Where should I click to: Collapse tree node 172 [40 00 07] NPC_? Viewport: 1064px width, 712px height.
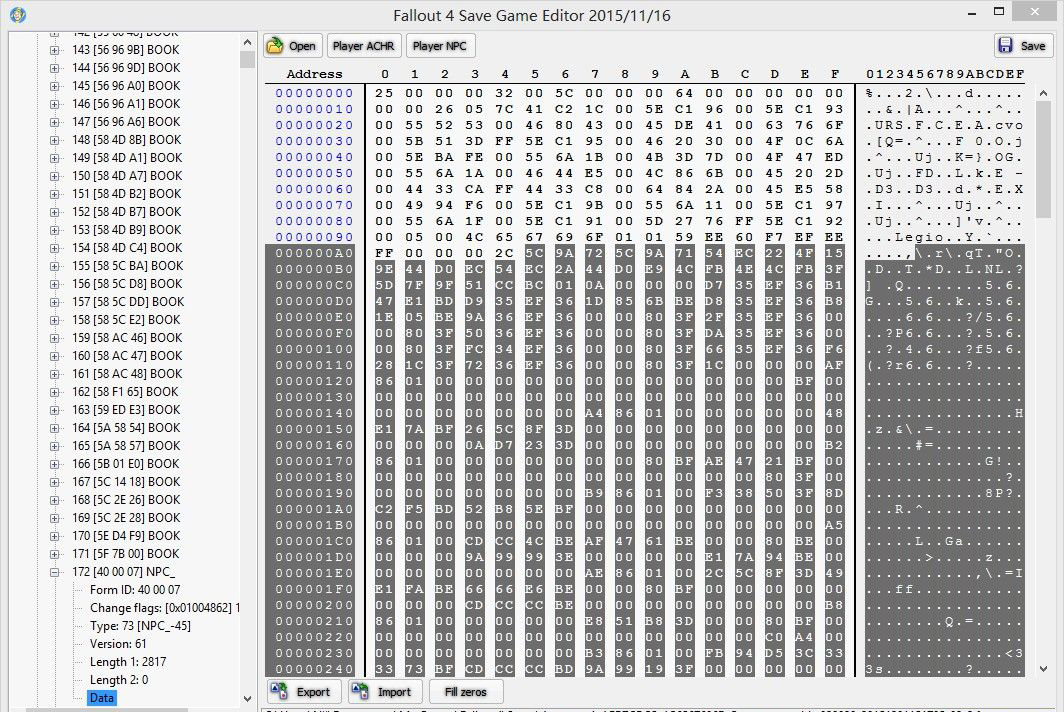click(54, 572)
